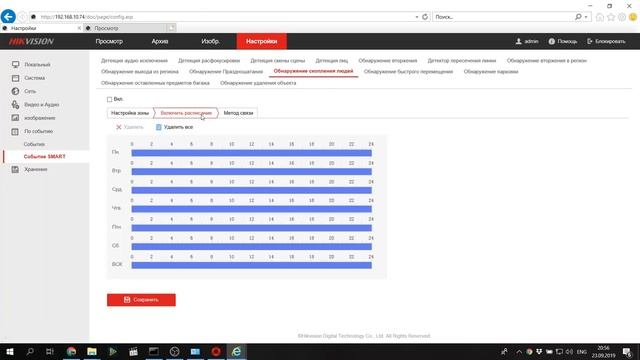Show hidden system tray icons chevron

[x=519, y=351]
